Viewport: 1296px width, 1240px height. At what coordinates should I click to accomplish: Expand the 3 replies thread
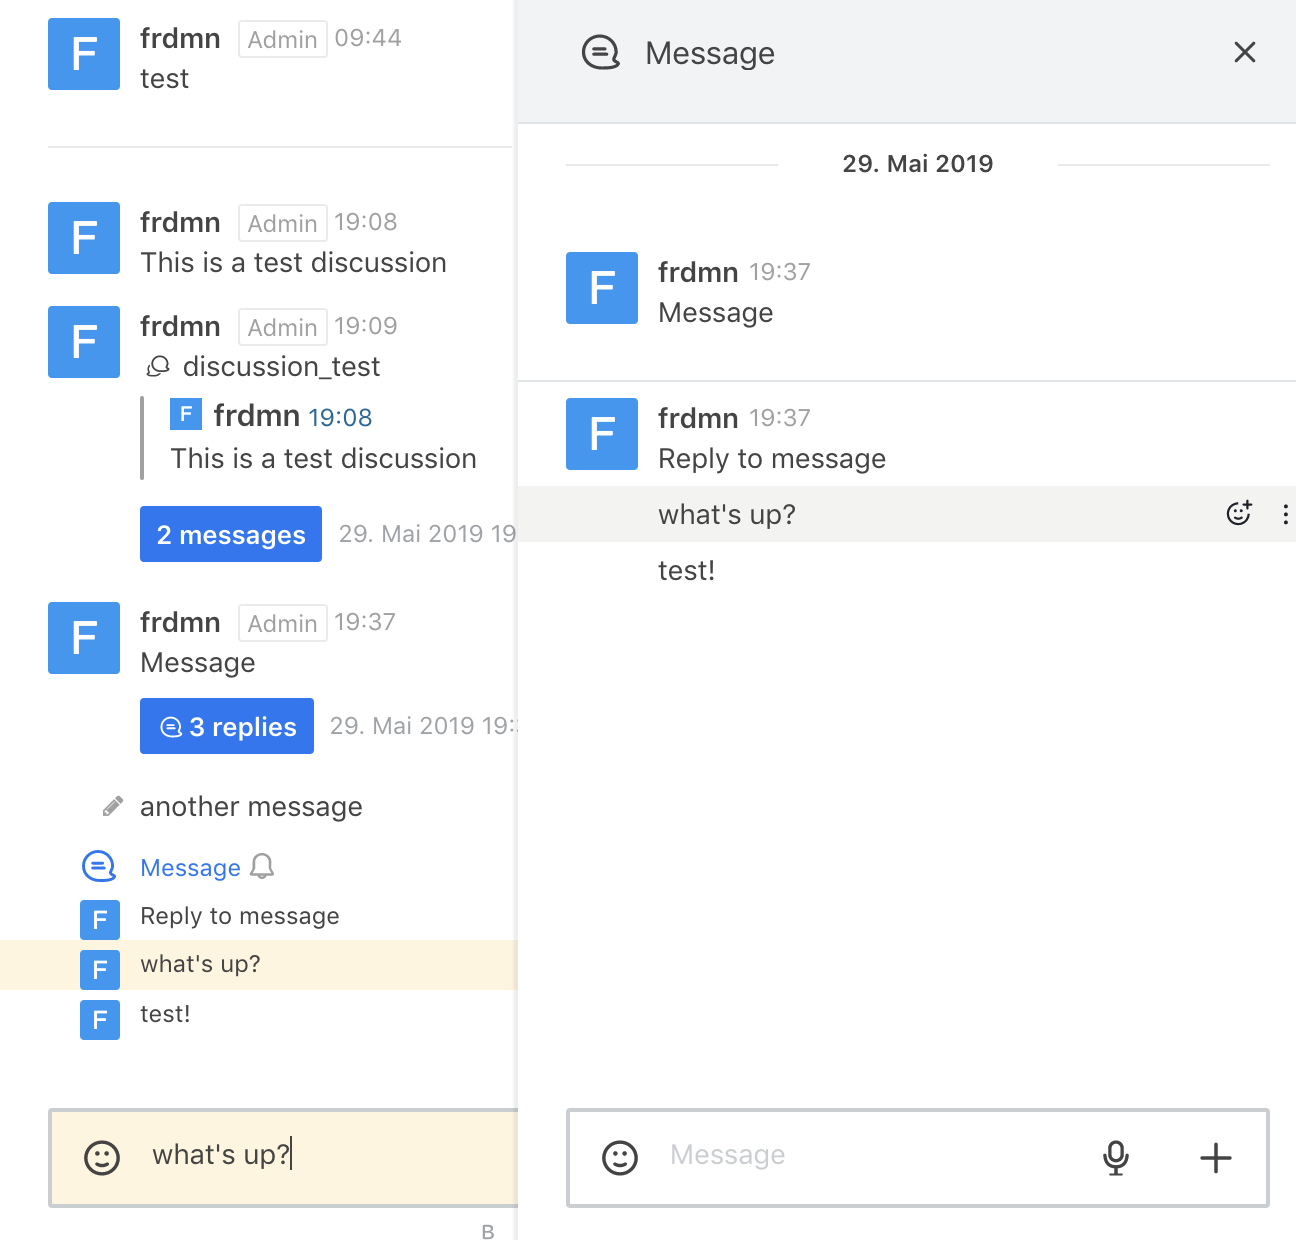(226, 726)
